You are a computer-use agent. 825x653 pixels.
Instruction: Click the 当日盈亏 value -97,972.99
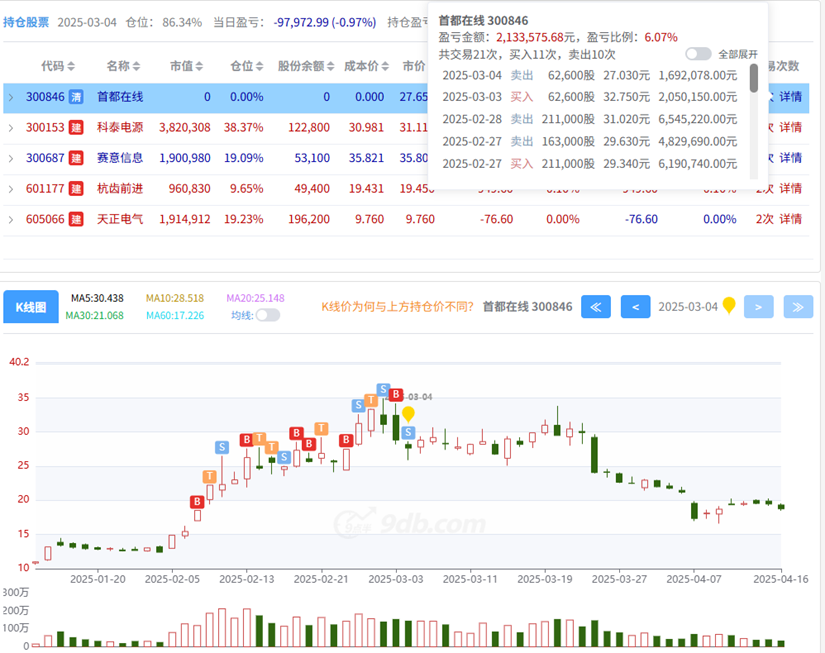click(x=325, y=23)
